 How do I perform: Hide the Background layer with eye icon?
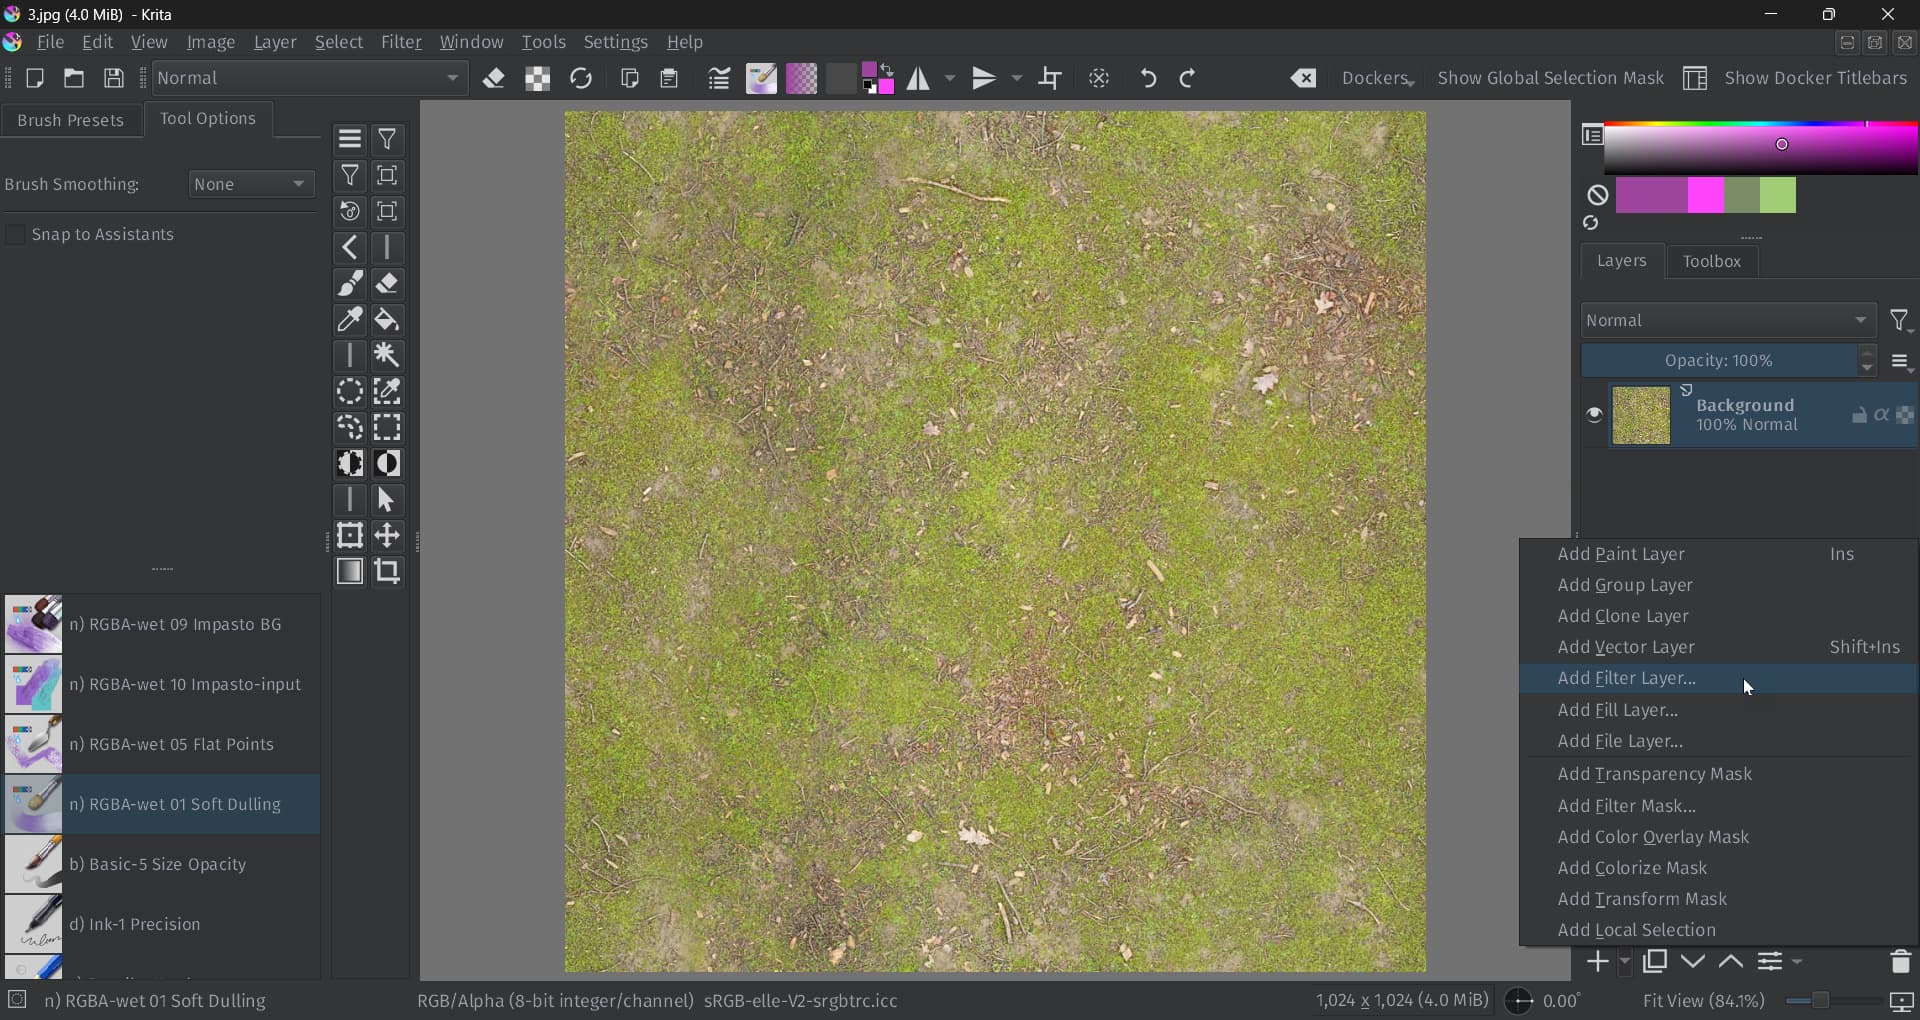click(1594, 415)
